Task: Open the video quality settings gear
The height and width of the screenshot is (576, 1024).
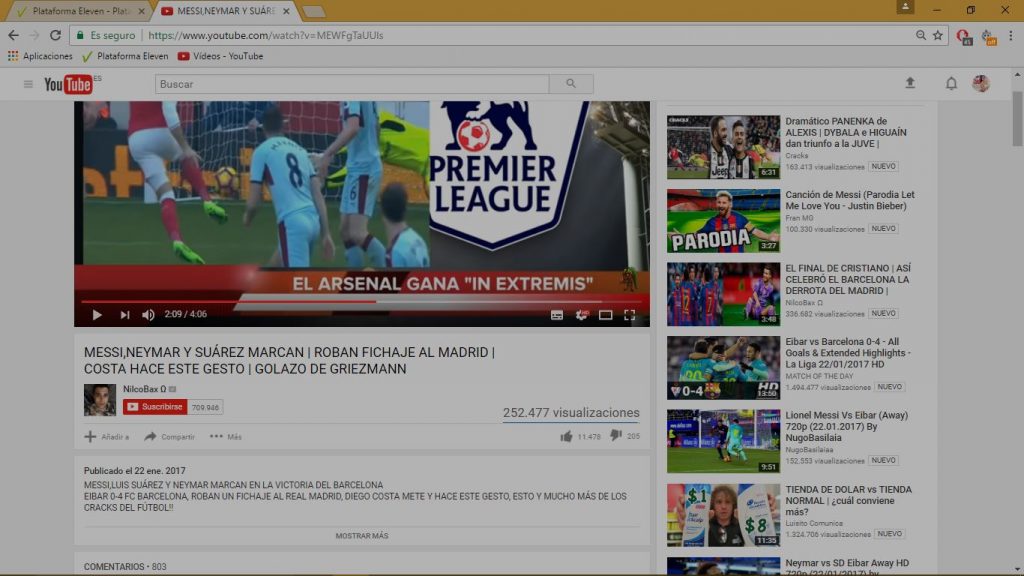Action: click(x=580, y=314)
